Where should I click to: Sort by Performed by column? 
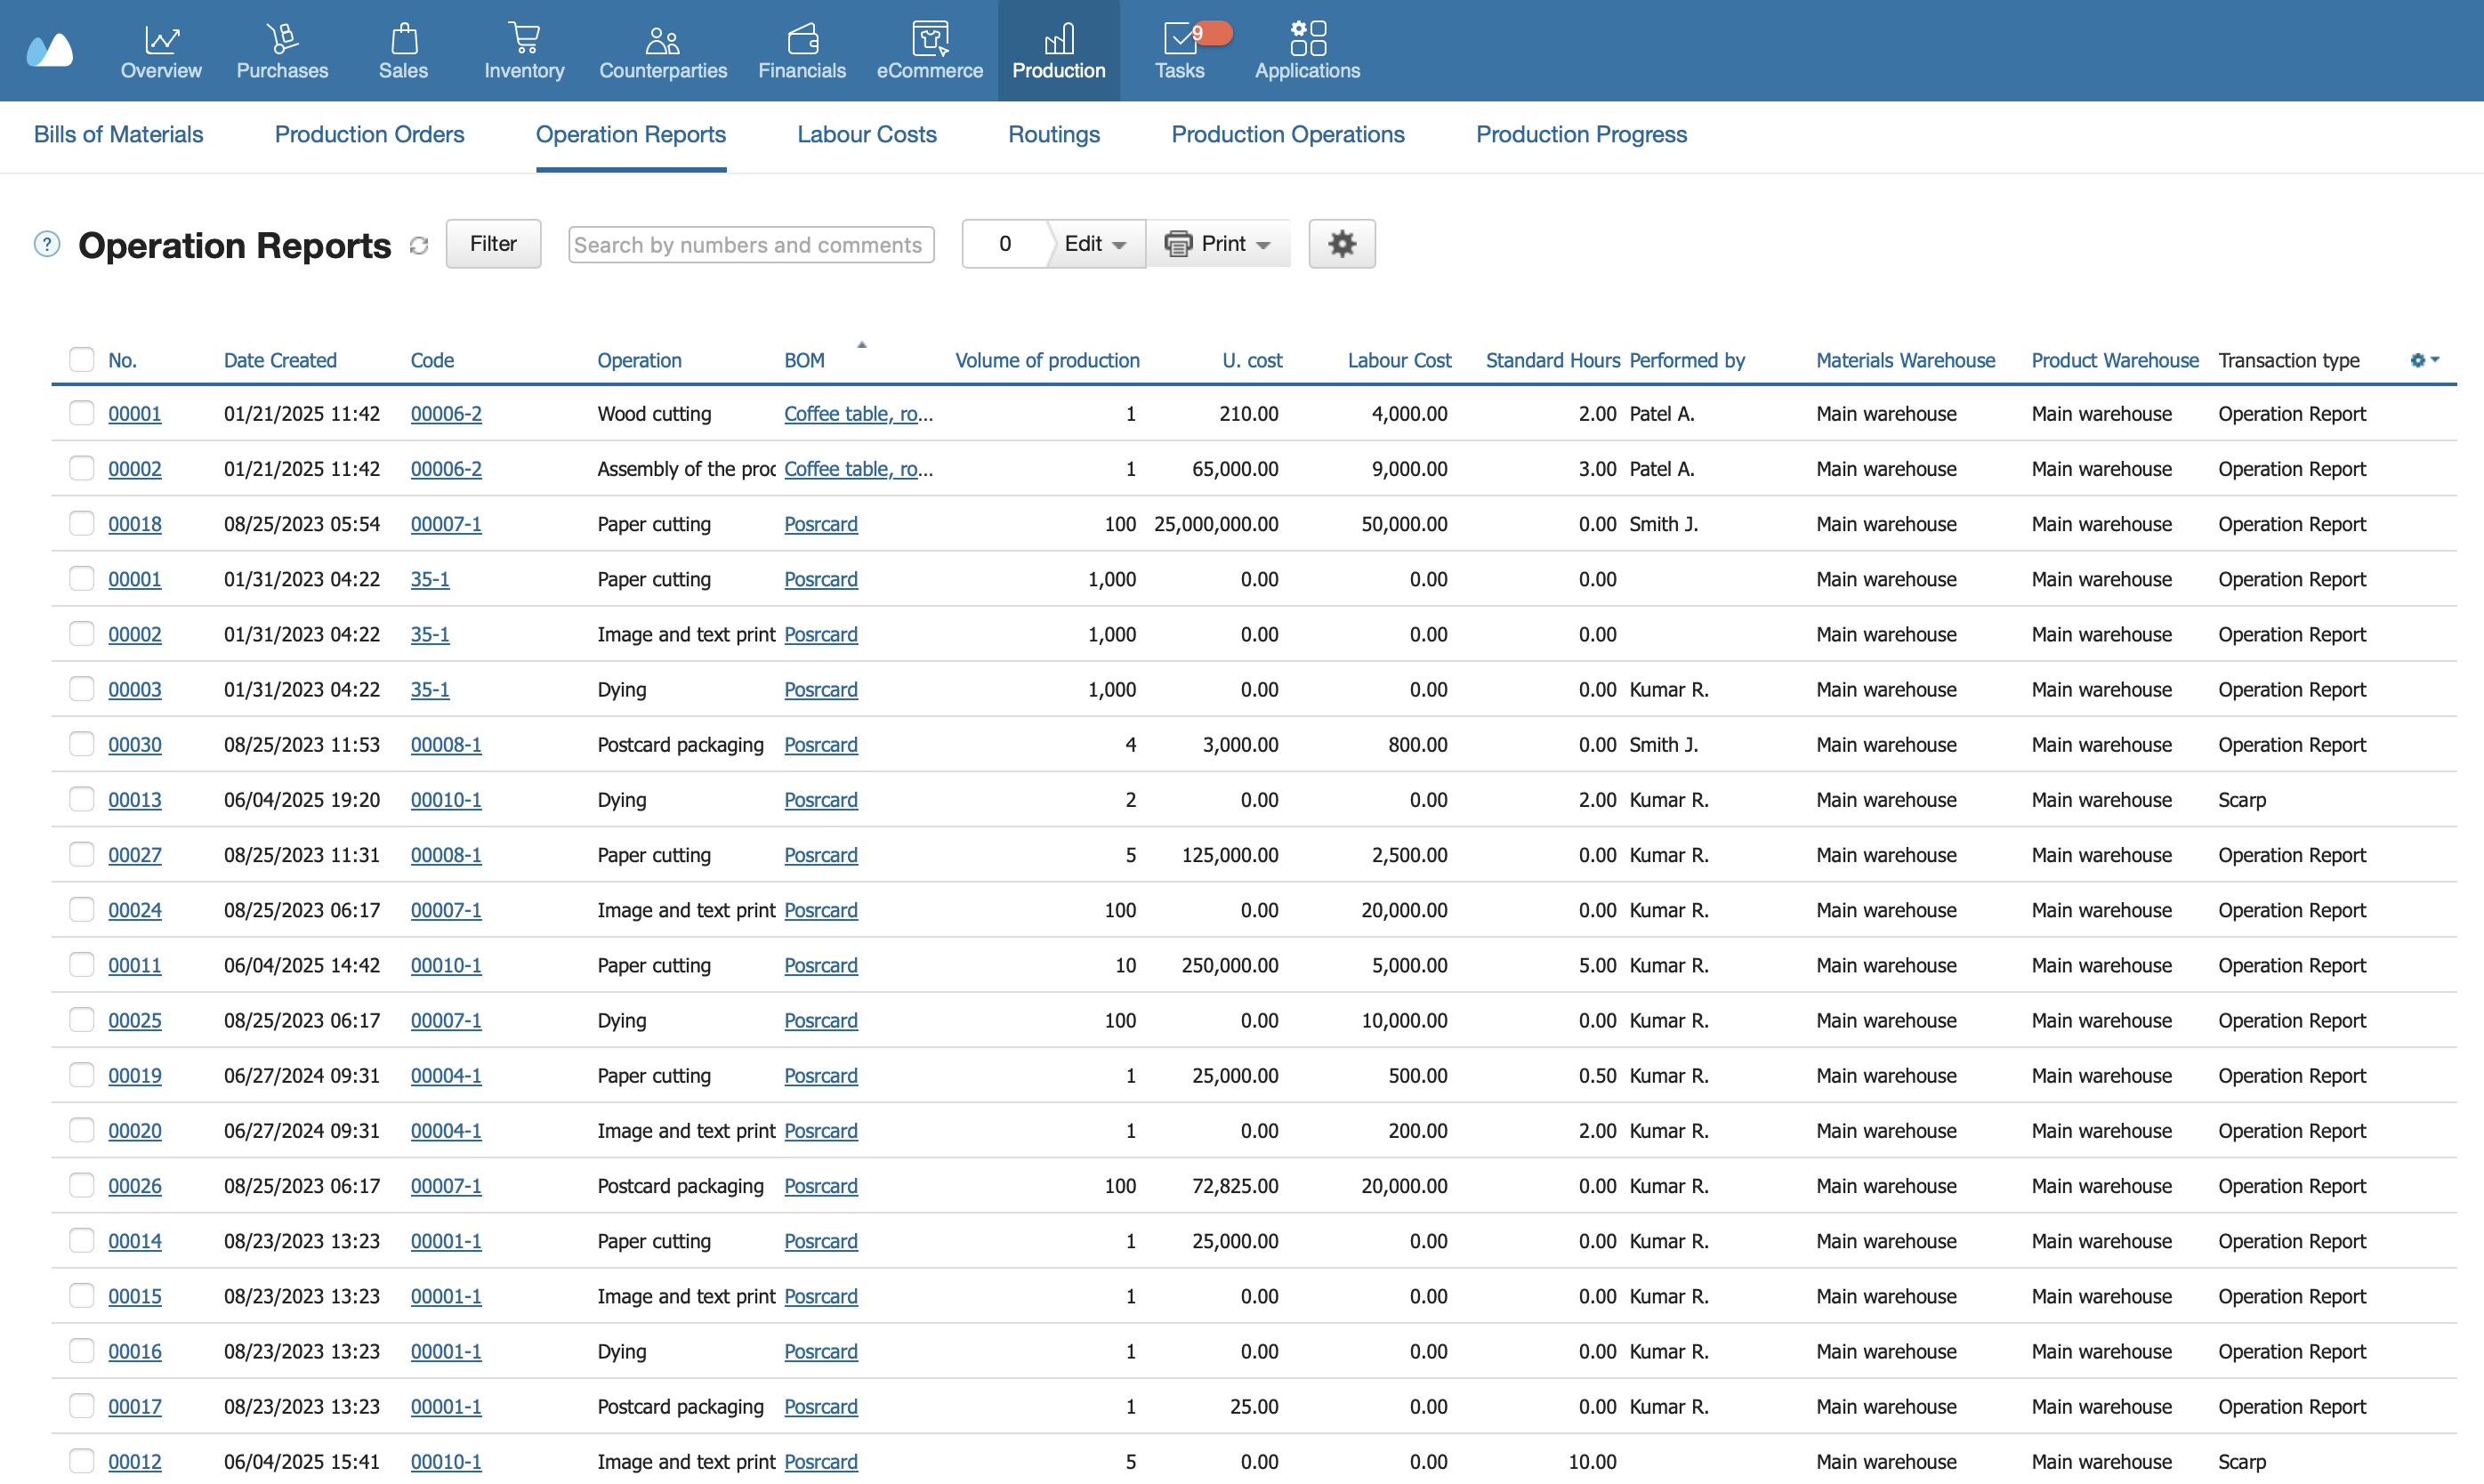(1687, 360)
